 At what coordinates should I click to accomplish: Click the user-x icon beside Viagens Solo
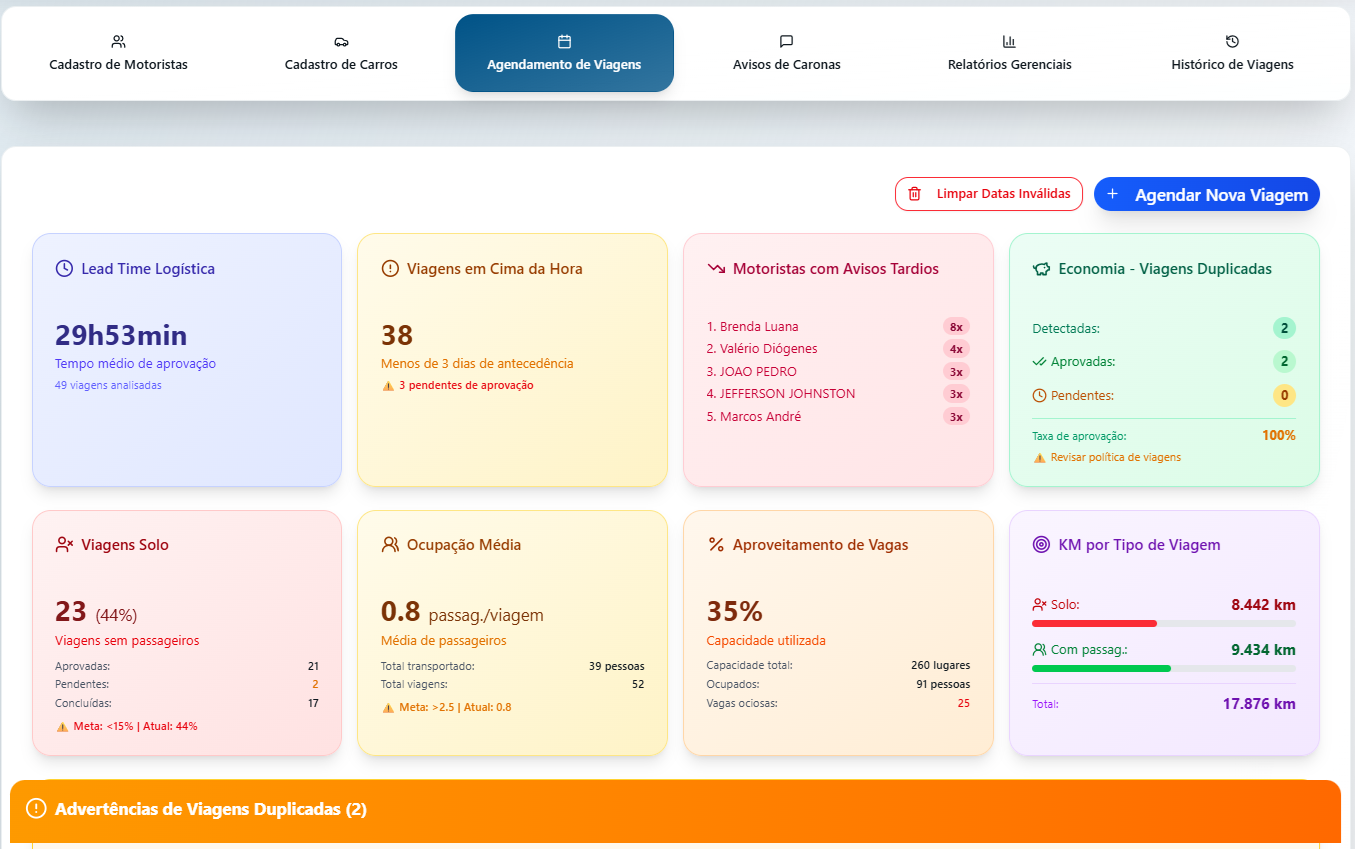click(64, 545)
